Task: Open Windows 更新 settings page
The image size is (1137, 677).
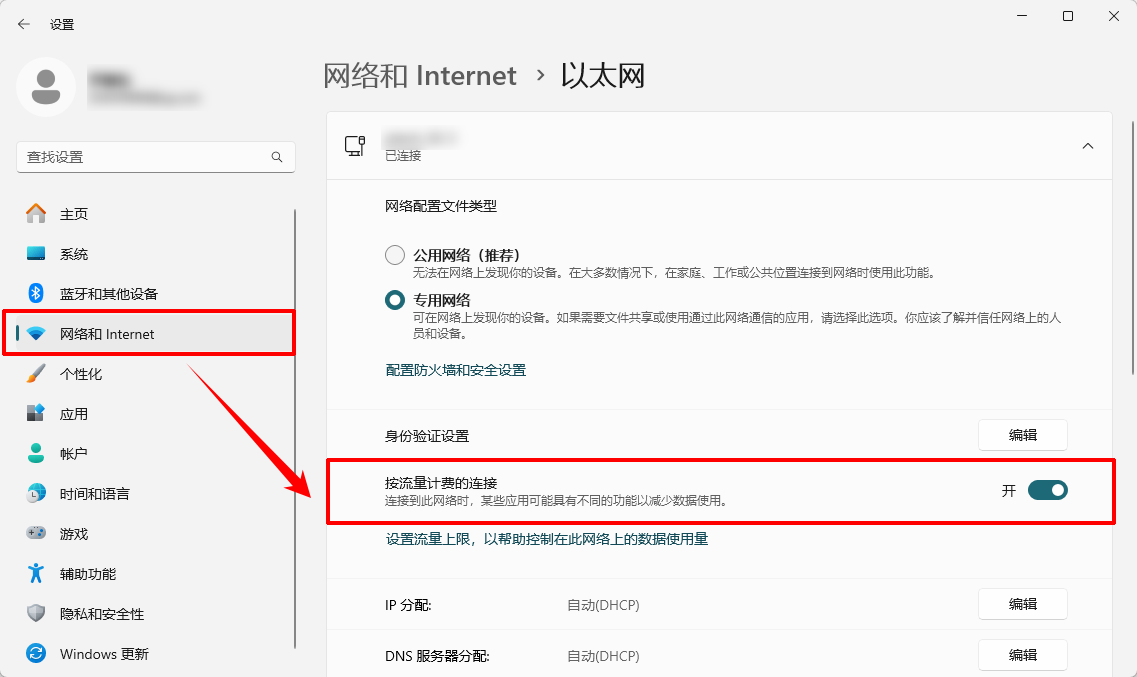Action: click(x=154, y=654)
